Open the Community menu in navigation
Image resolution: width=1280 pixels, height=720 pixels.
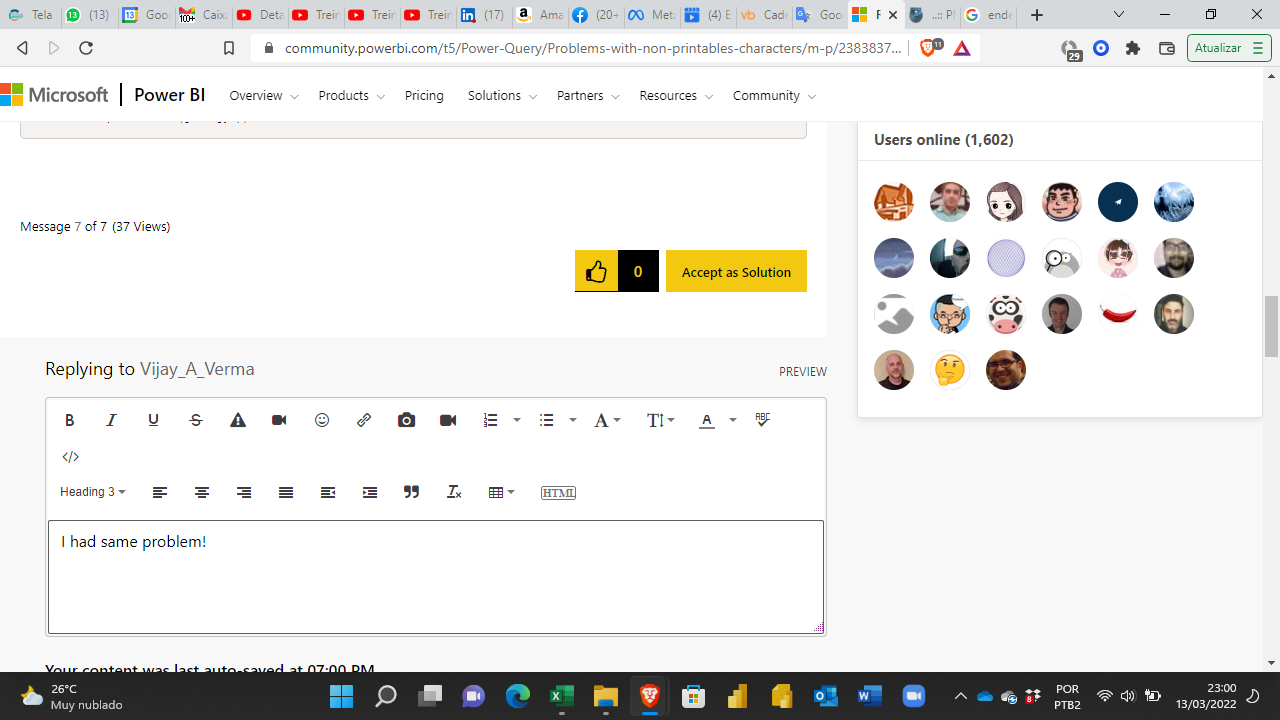click(x=773, y=96)
